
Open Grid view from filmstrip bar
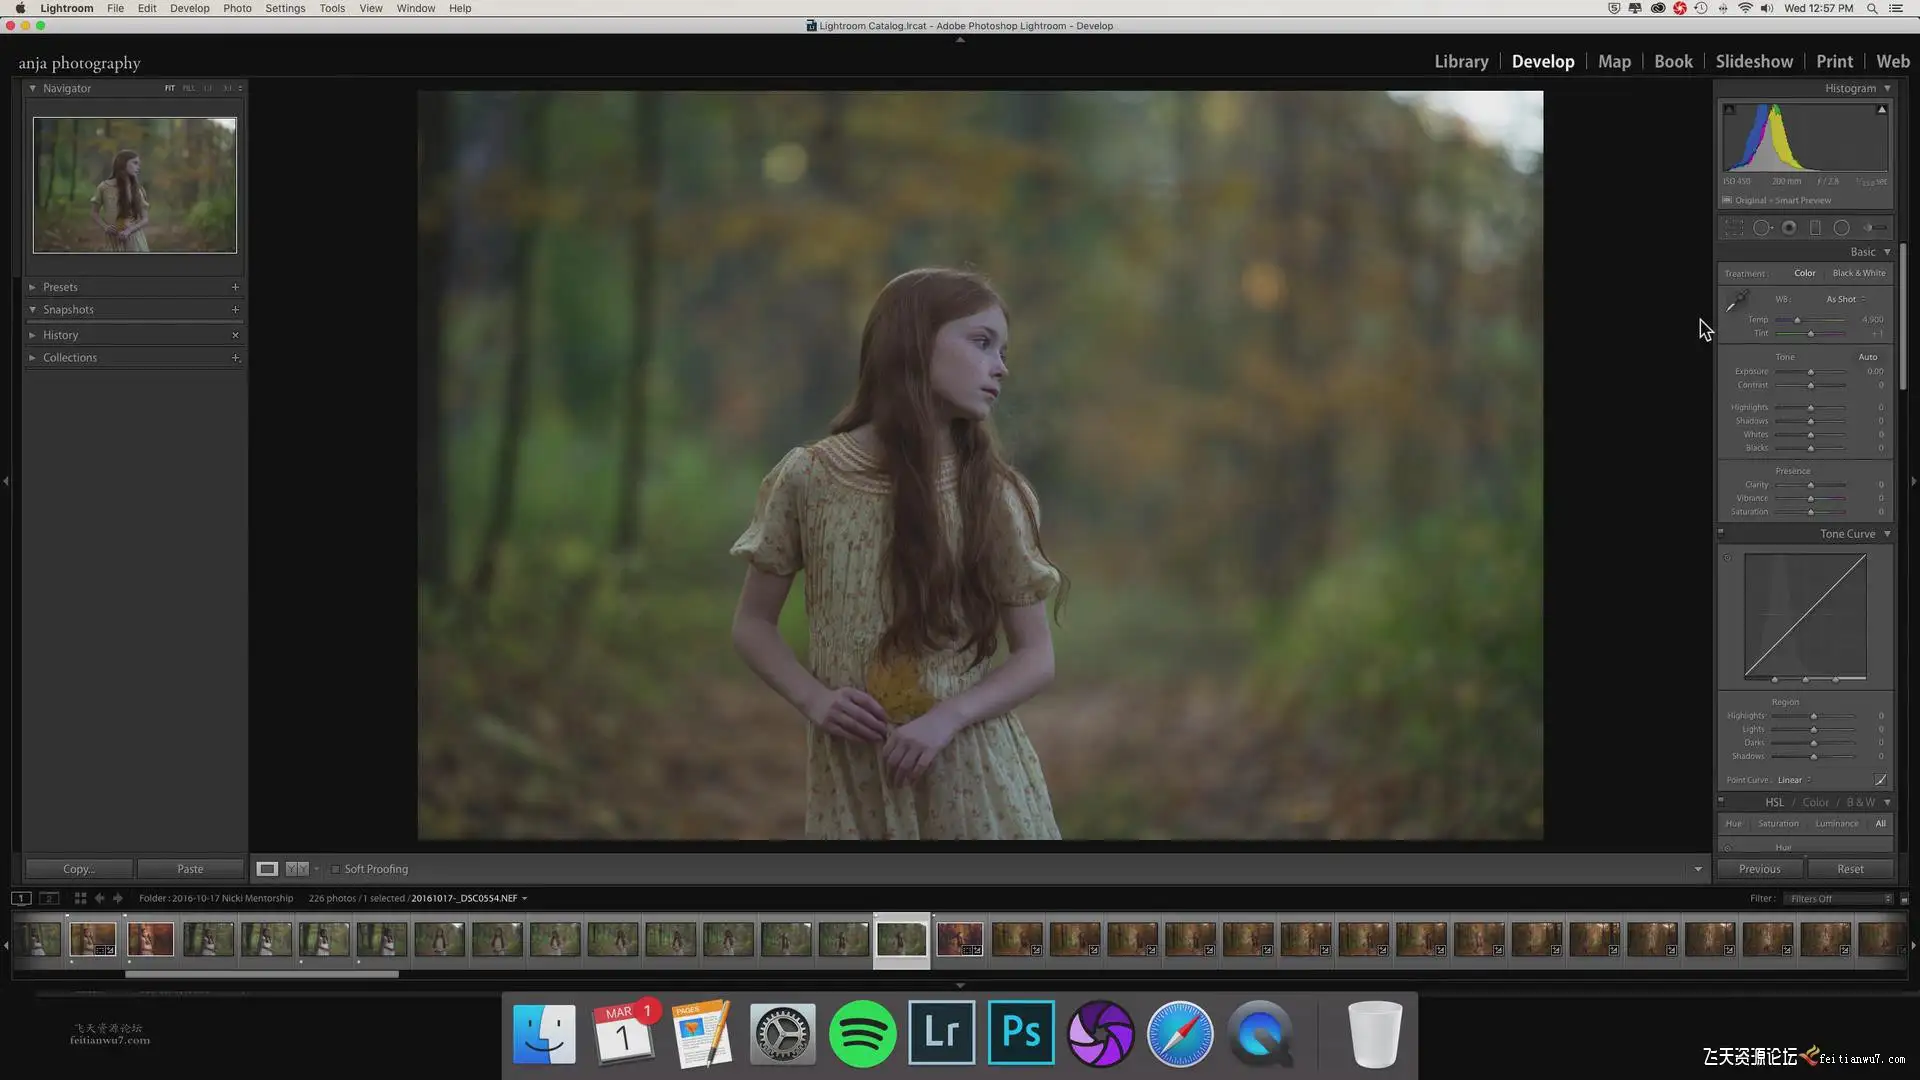coord(80,898)
